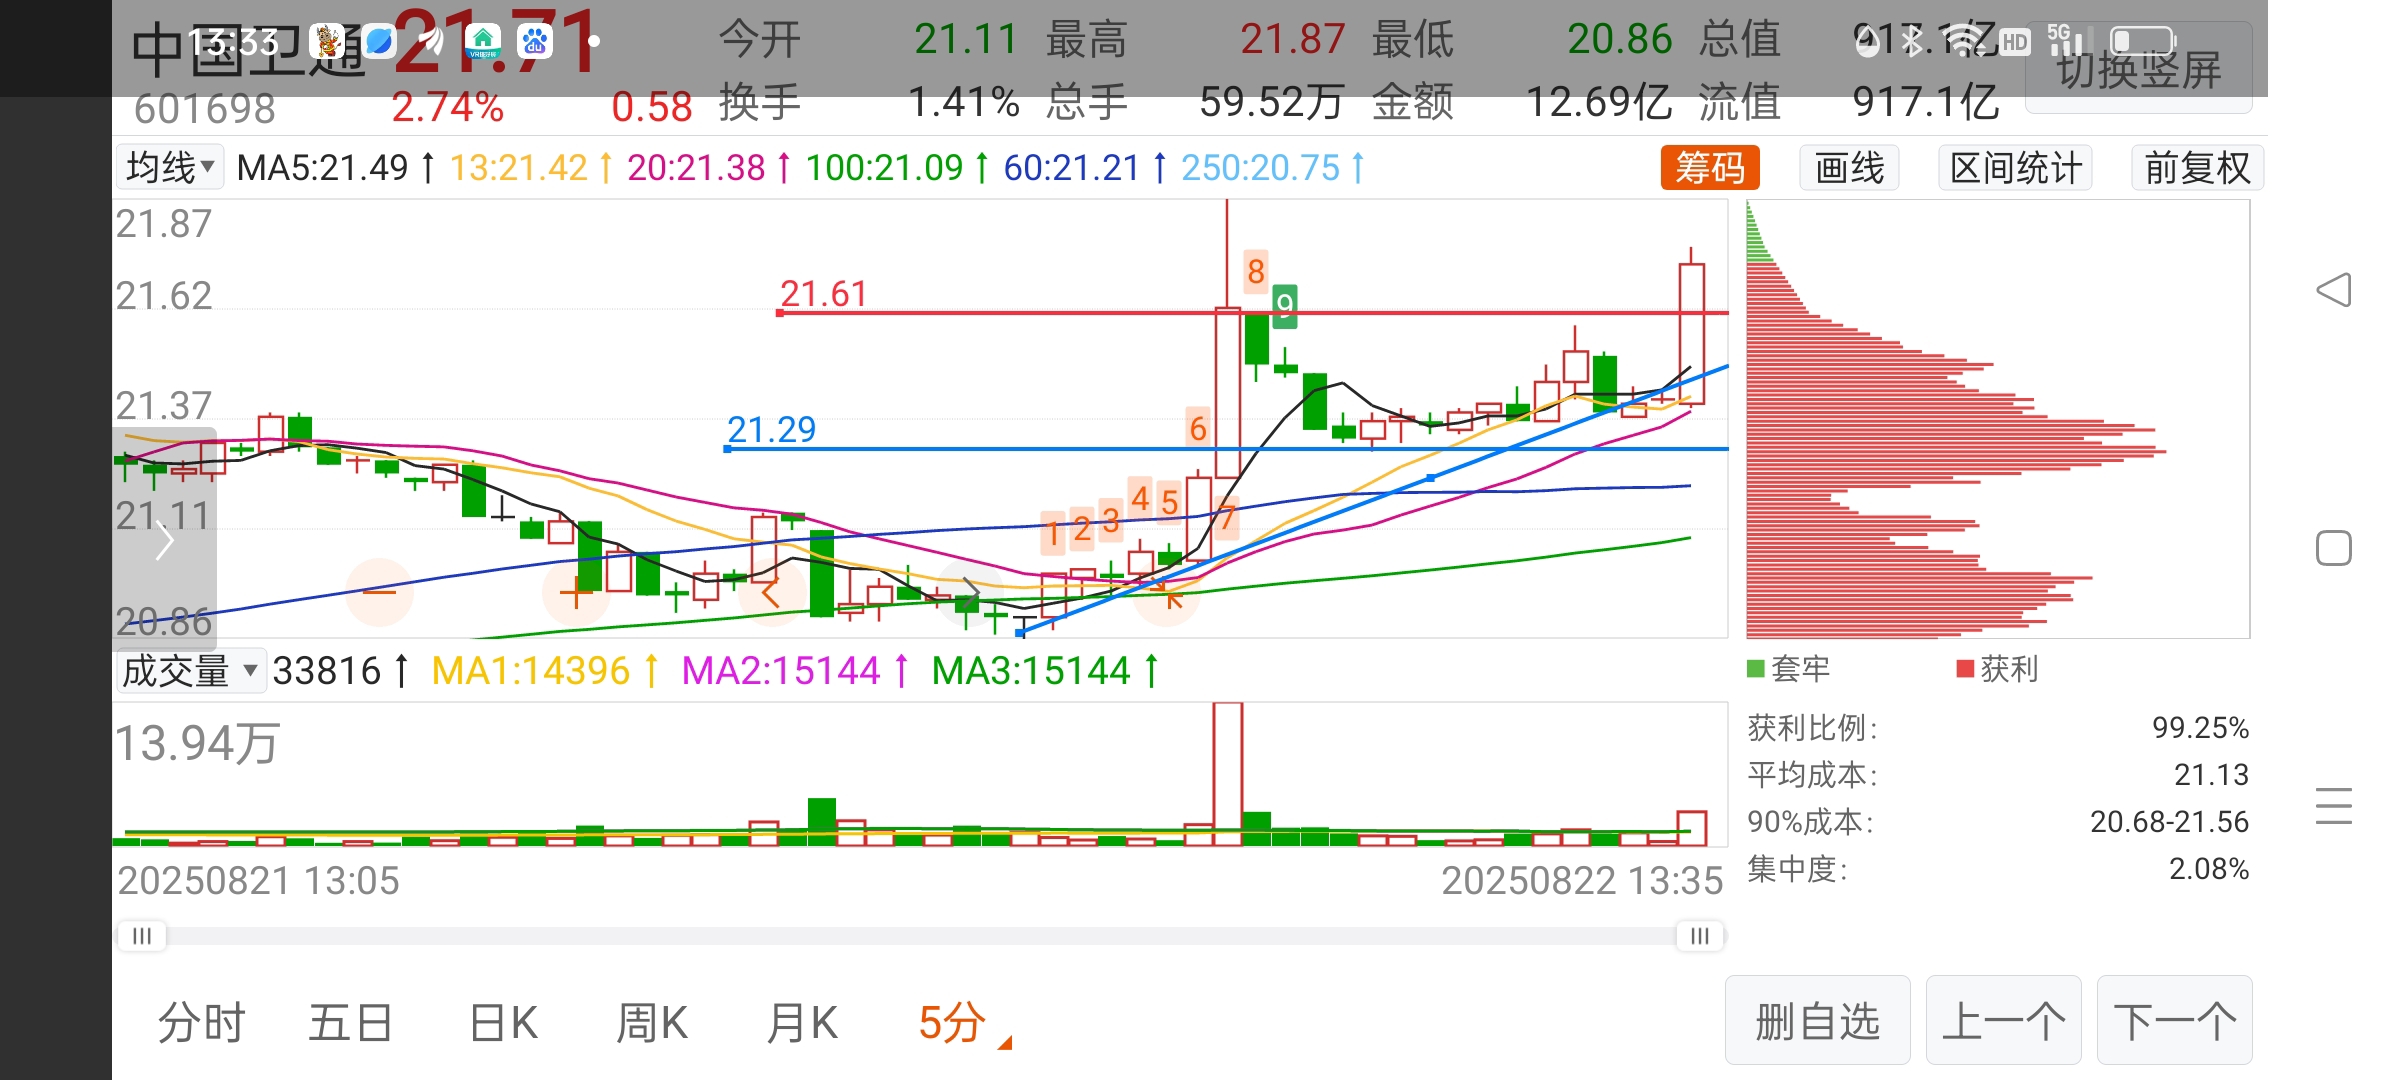Click the battery status icon
This screenshot has width=2400, height=1080.
2143,41
